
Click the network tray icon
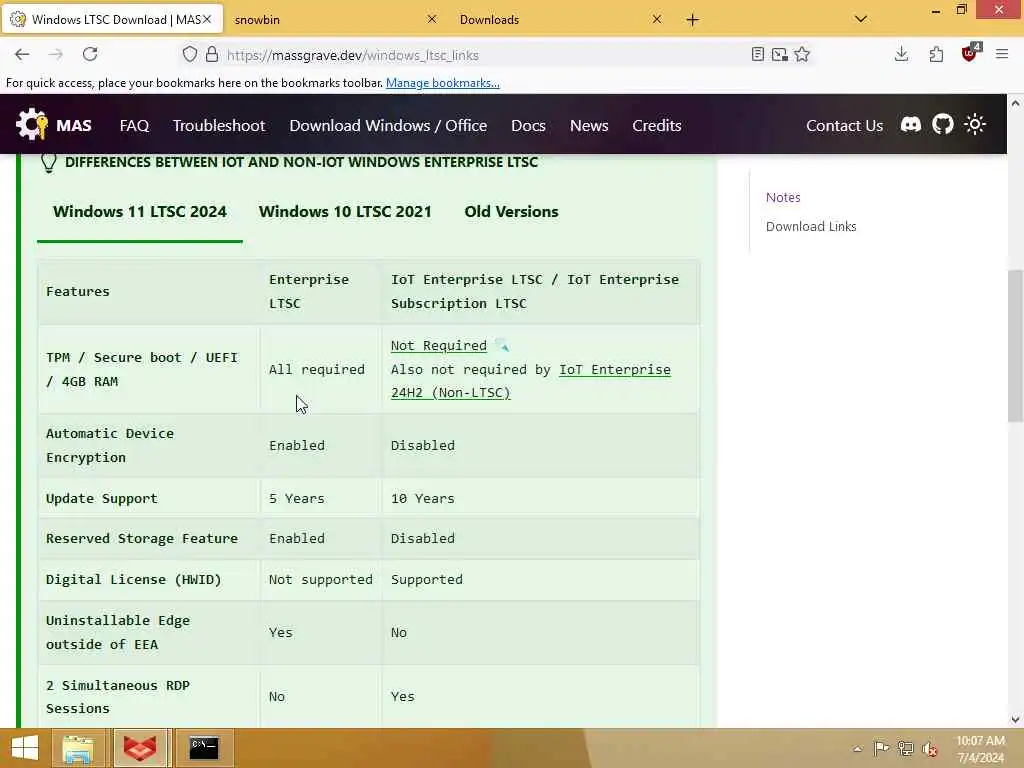905,748
